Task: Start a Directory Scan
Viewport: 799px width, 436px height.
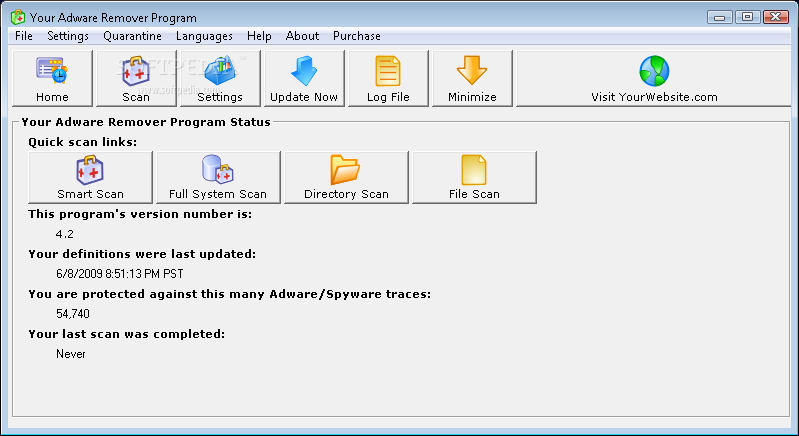Action: coord(347,177)
